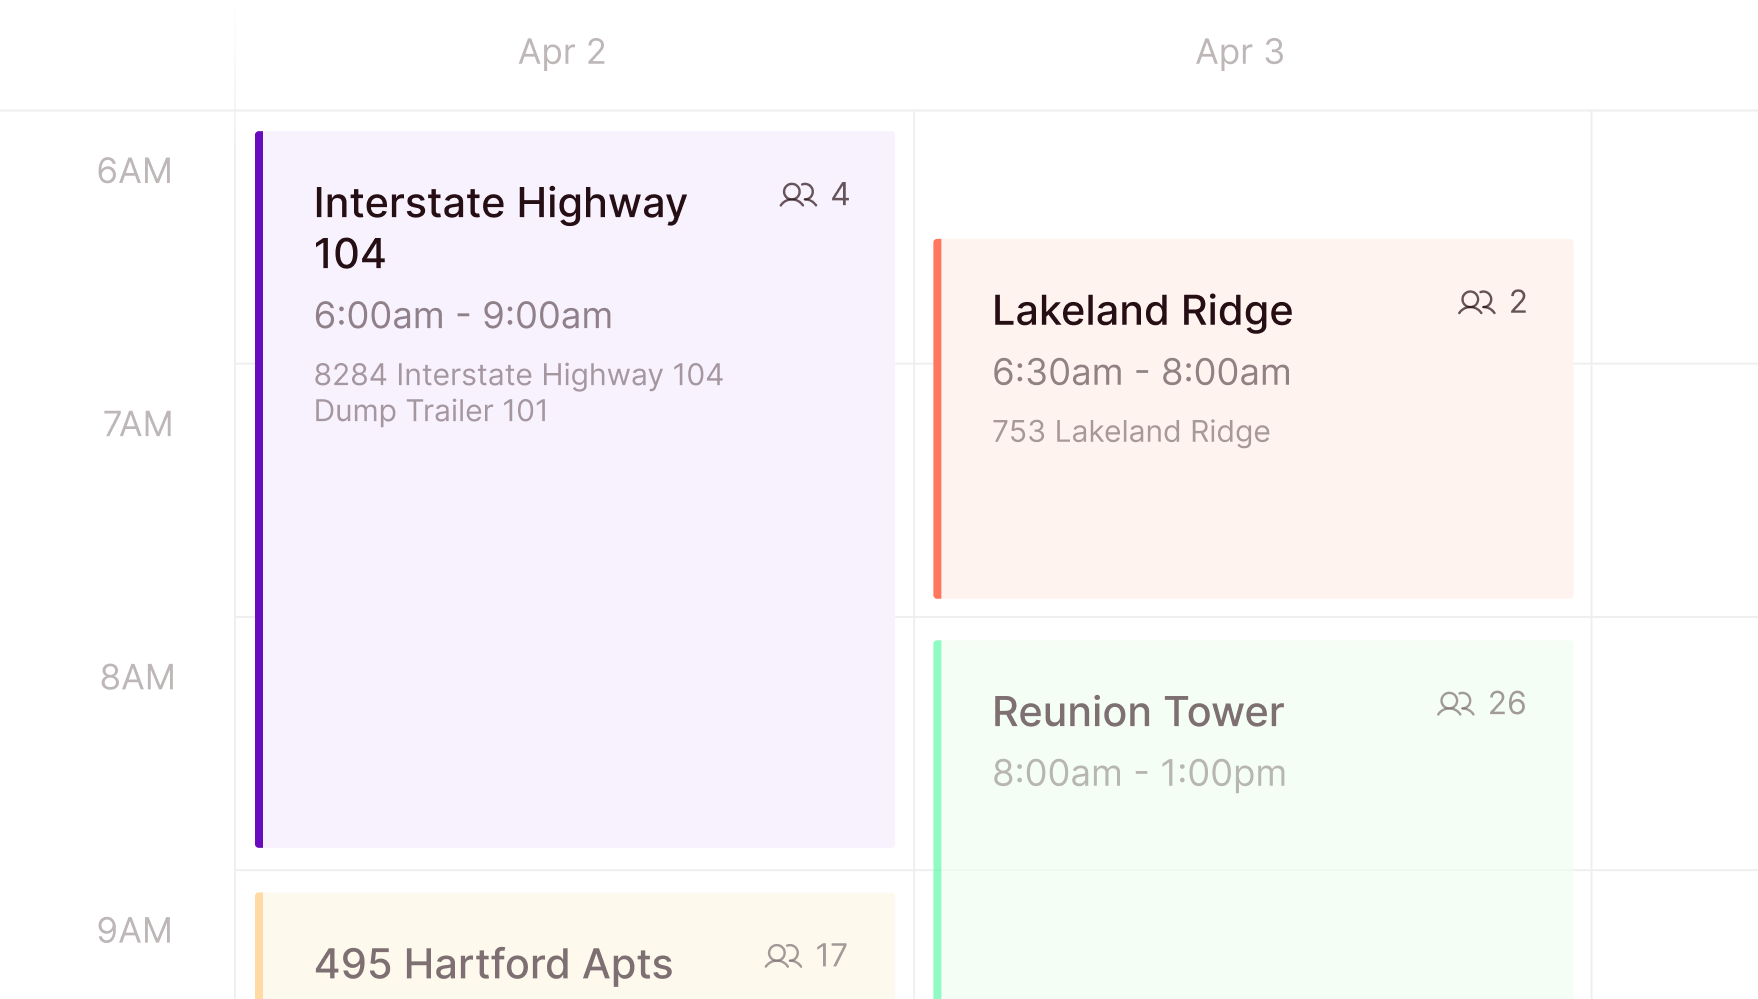This screenshot has height=999, width=1758.
Task: Click the 9AM time label
Action: click(135, 930)
